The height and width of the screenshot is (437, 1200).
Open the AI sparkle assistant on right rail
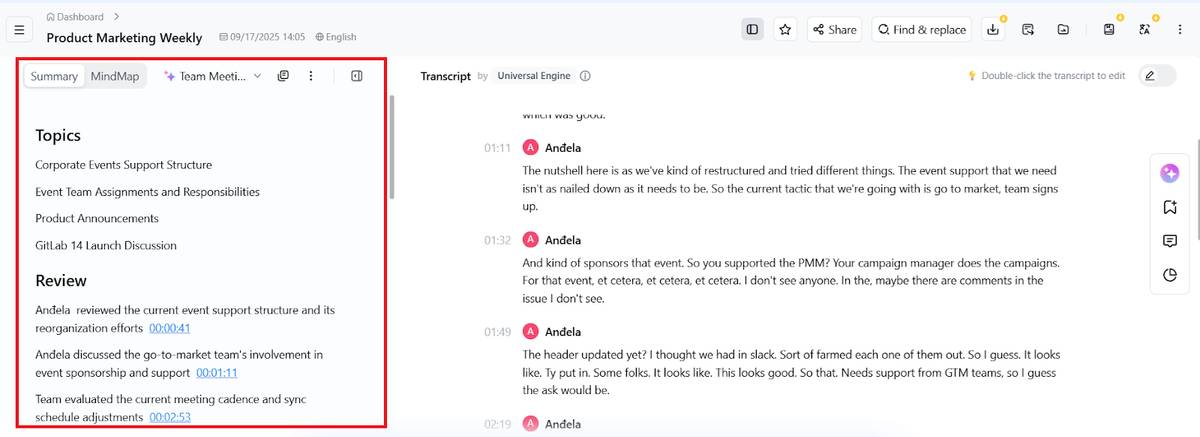(1170, 173)
